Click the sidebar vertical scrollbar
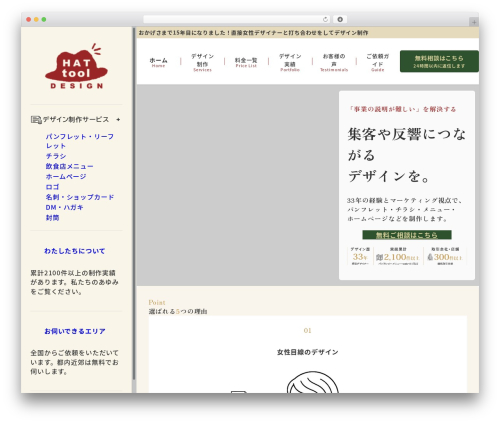 pos(134,203)
